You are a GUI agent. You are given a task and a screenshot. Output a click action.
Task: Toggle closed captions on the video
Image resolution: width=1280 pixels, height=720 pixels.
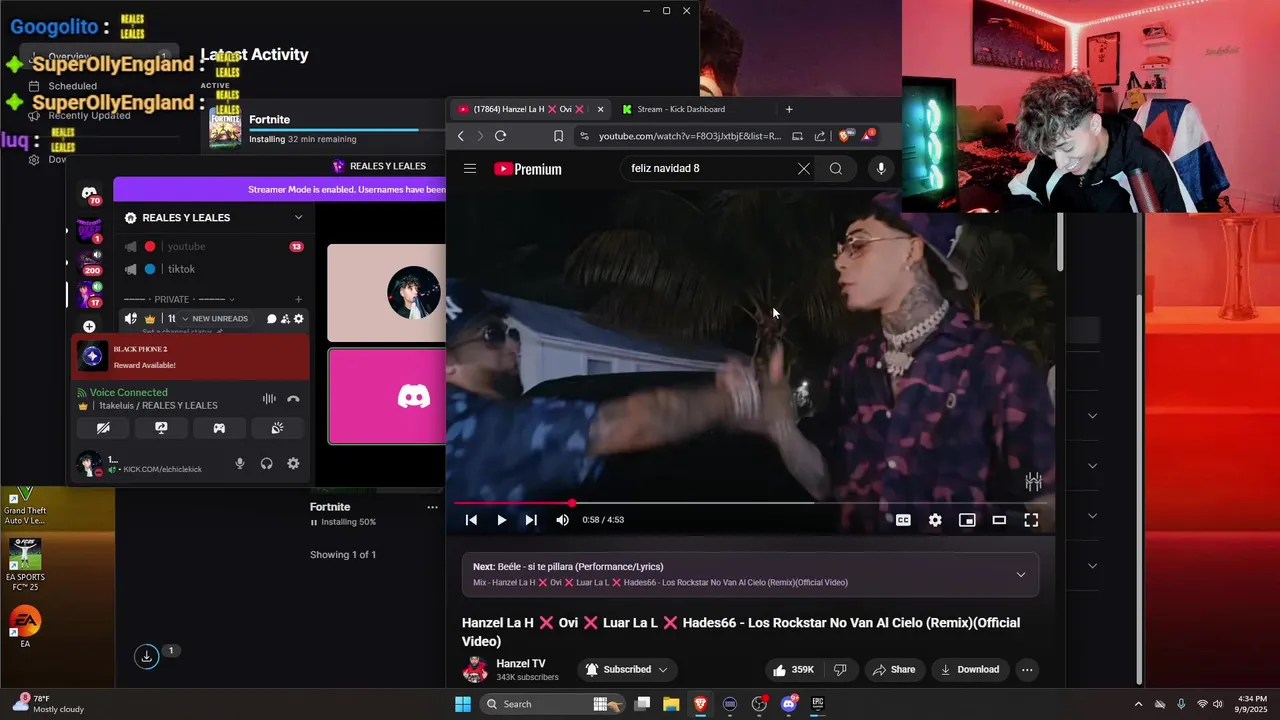click(x=903, y=520)
